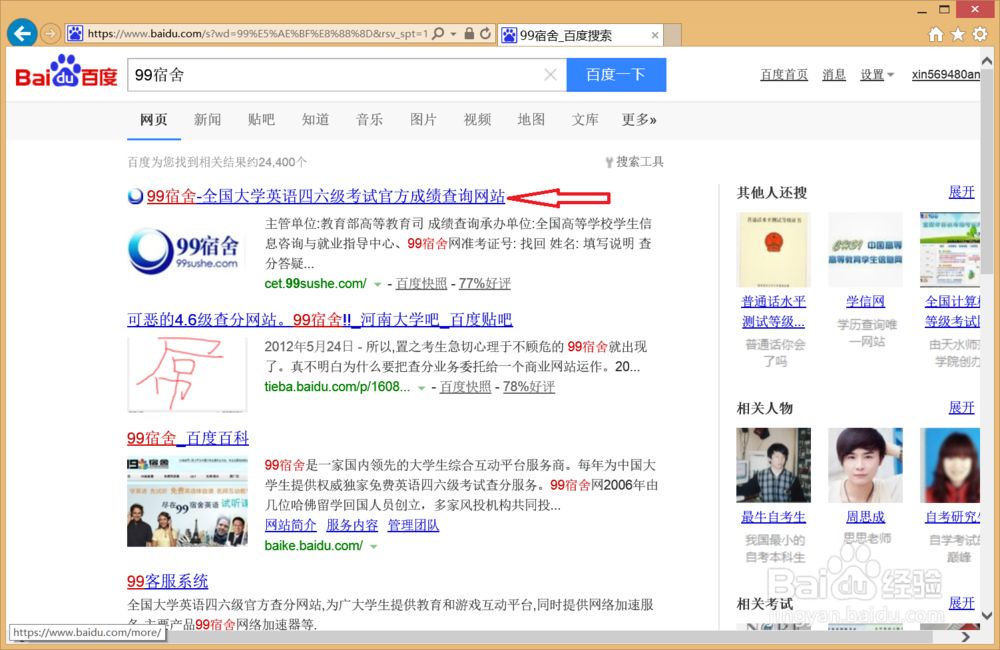Open 百度快照 for the tieba result
Viewport: 1000px width, 650px height.
tap(465, 387)
